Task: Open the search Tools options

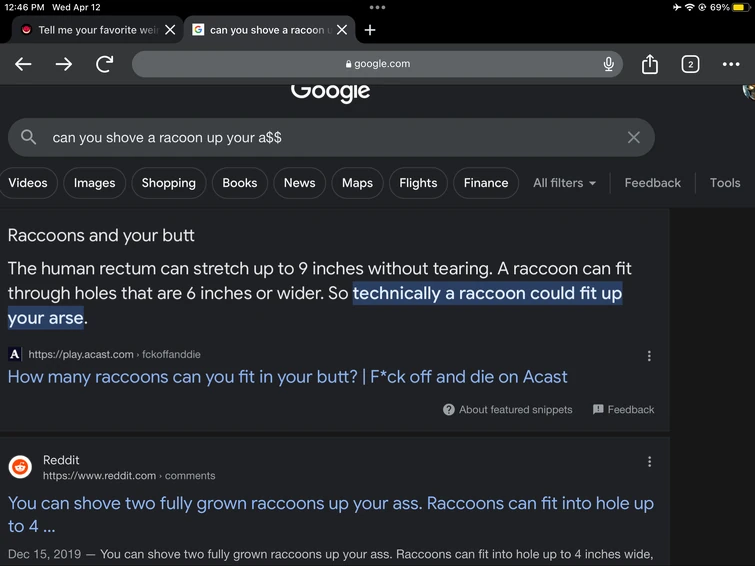Action: click(x=725, y=183)
